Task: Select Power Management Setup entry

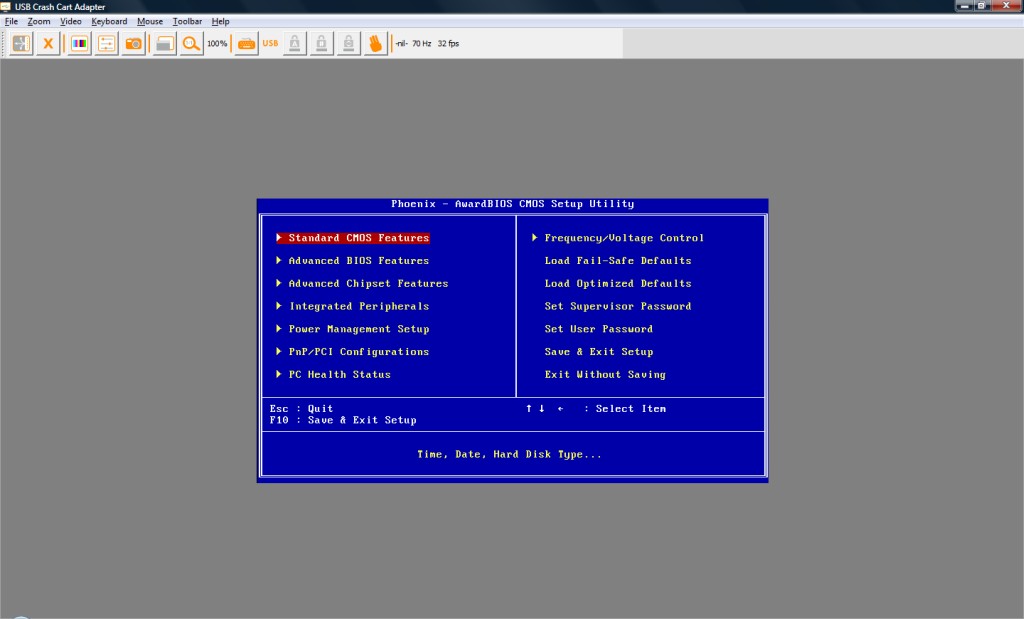Action: click(359, 329)
